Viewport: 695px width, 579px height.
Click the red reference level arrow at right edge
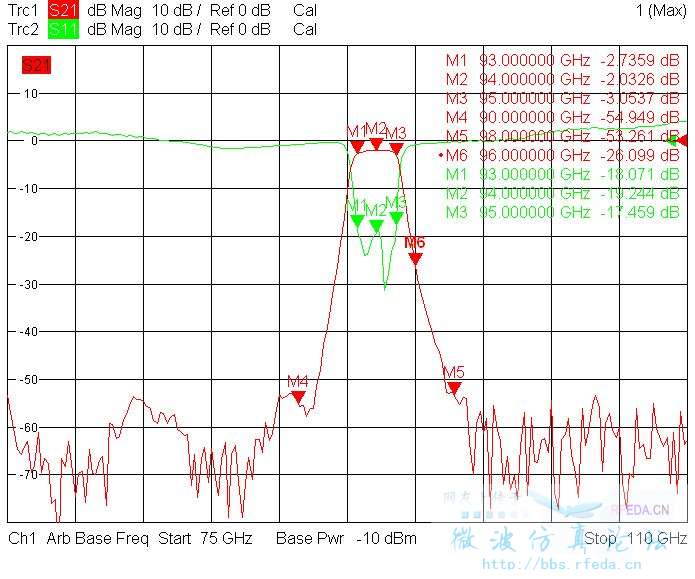point(683,141)
